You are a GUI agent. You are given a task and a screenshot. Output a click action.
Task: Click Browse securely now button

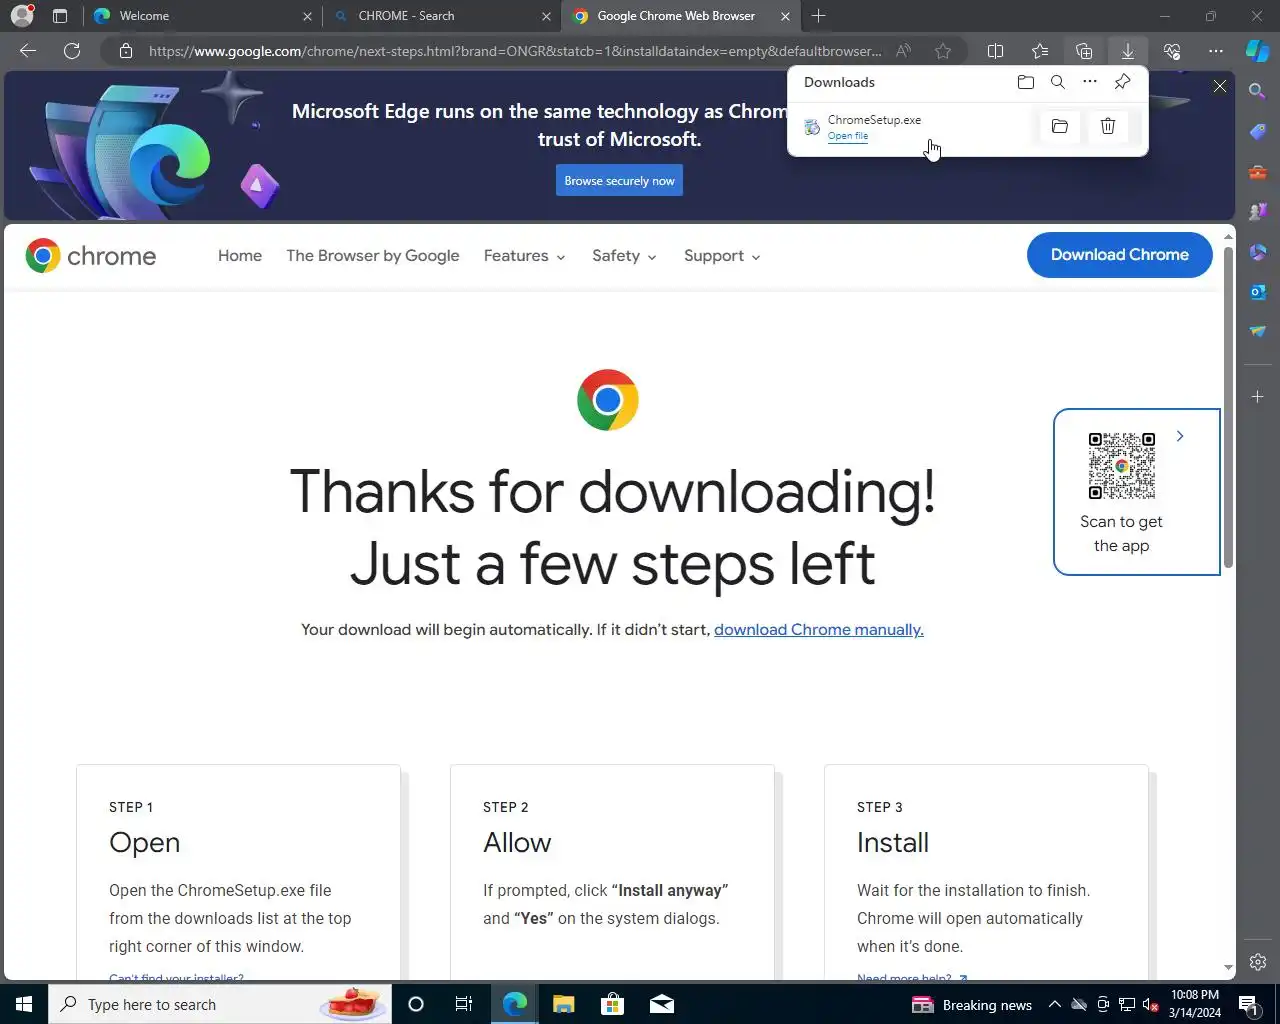[619, 181]
